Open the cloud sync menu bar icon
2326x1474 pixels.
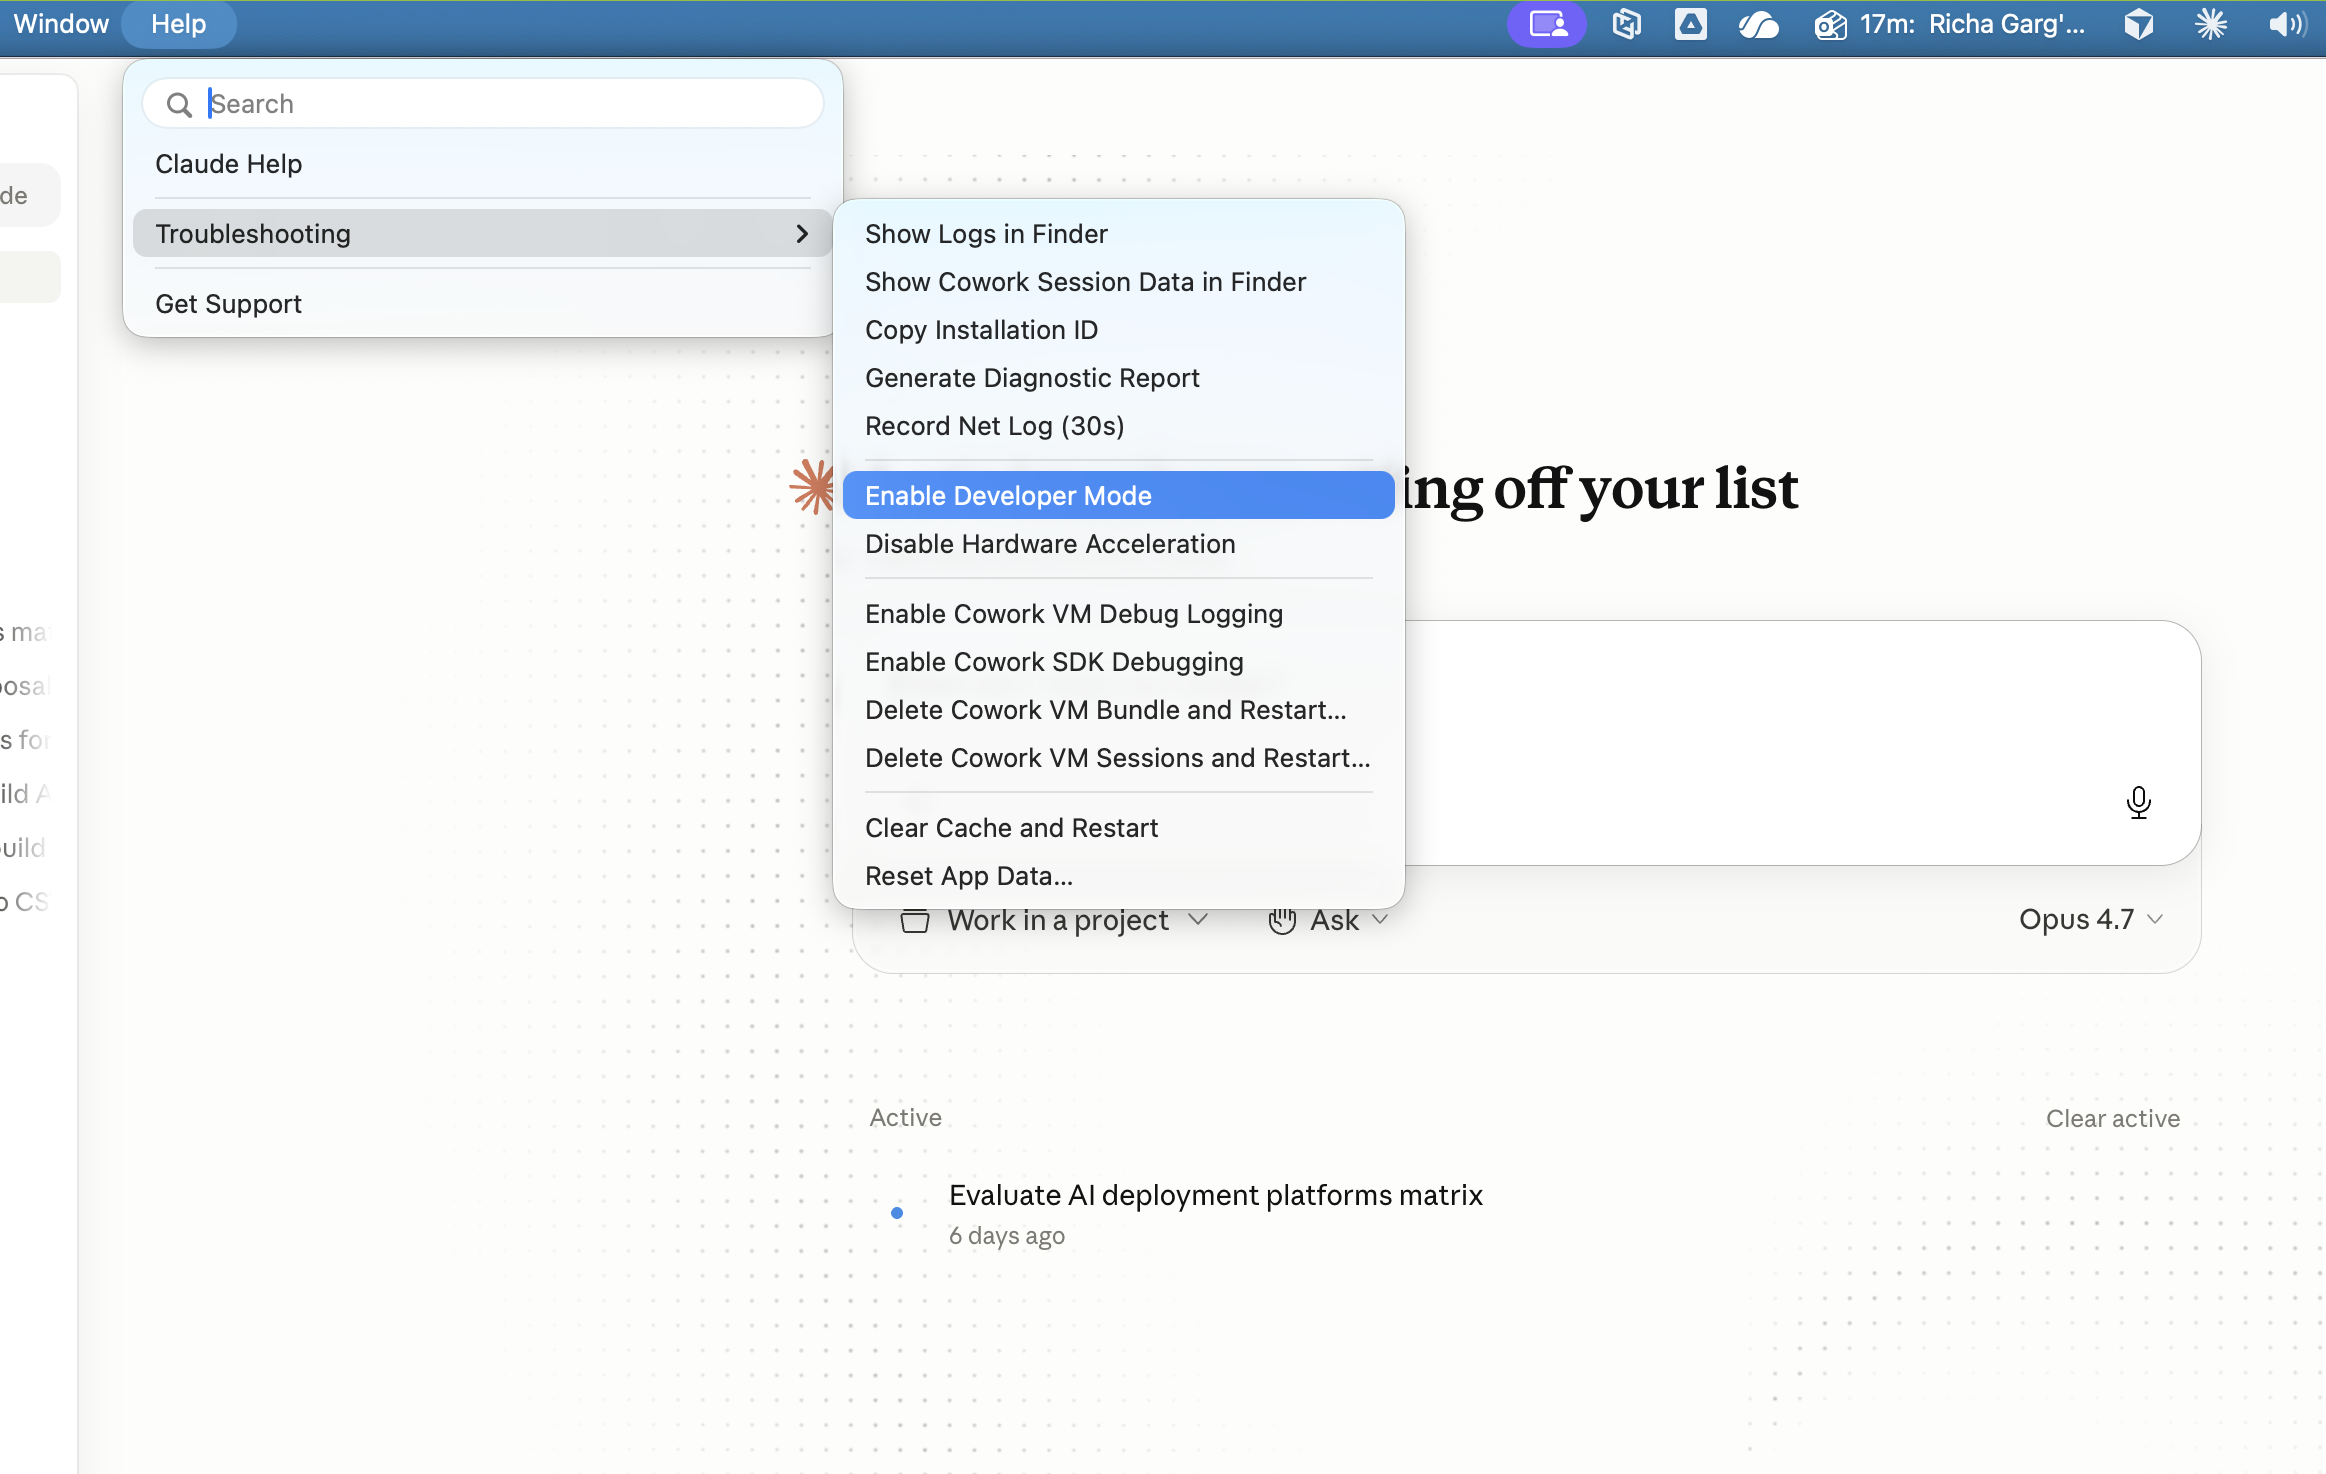pos(1758,25)
